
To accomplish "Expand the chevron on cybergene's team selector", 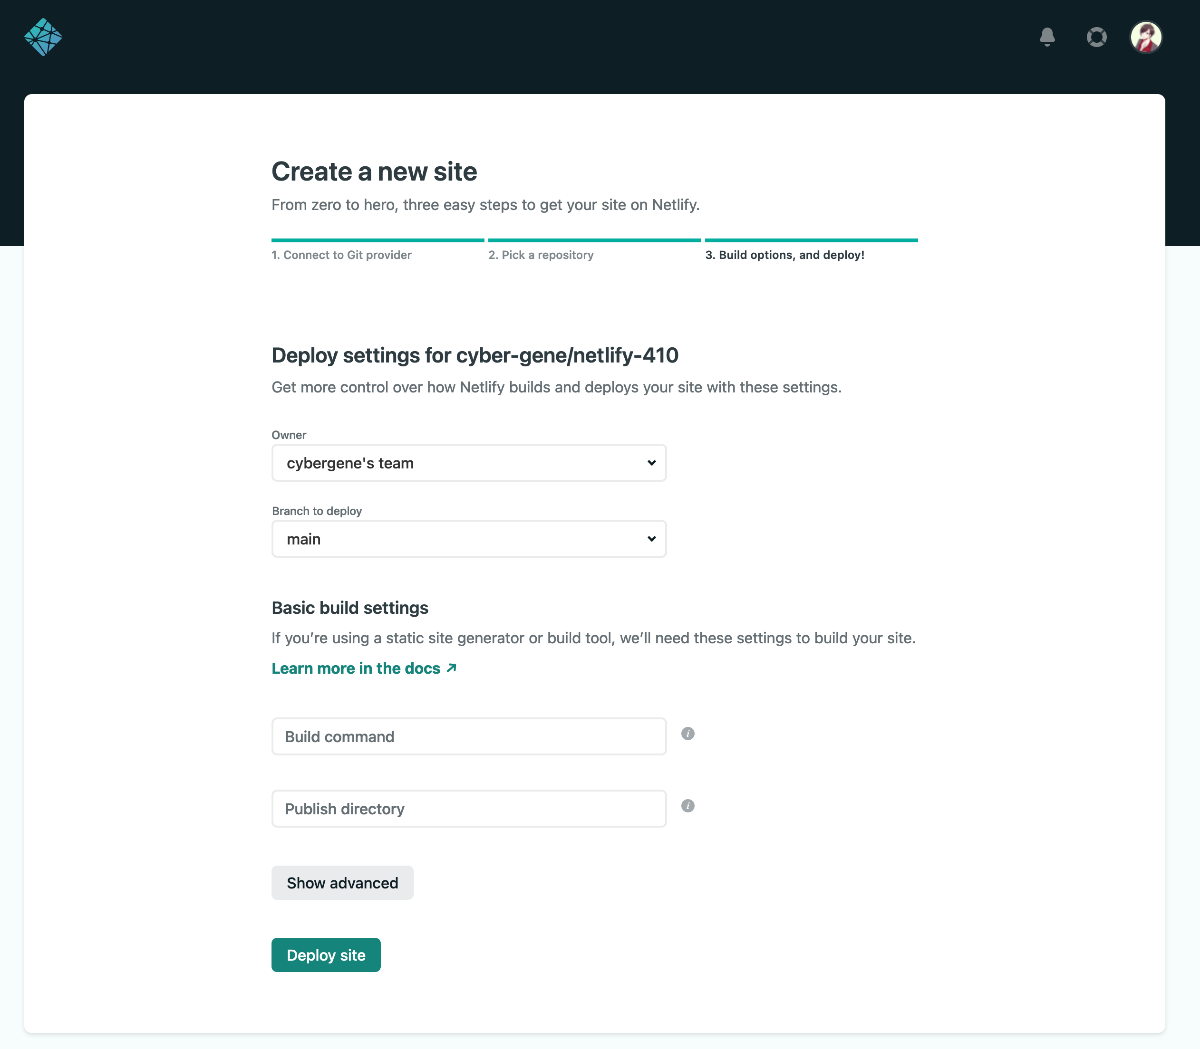I will tap(651, 462).
